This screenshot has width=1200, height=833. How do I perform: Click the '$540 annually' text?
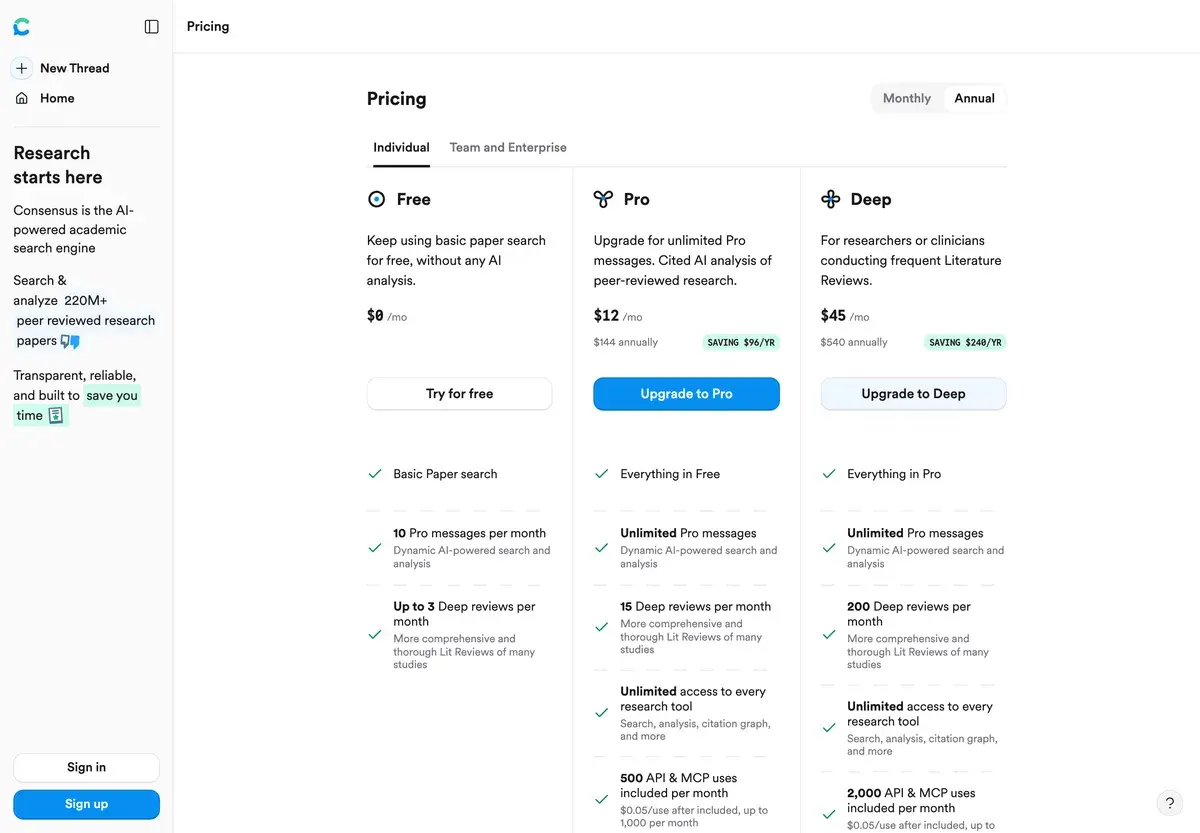pyautogui.click(x=854, y=342)
